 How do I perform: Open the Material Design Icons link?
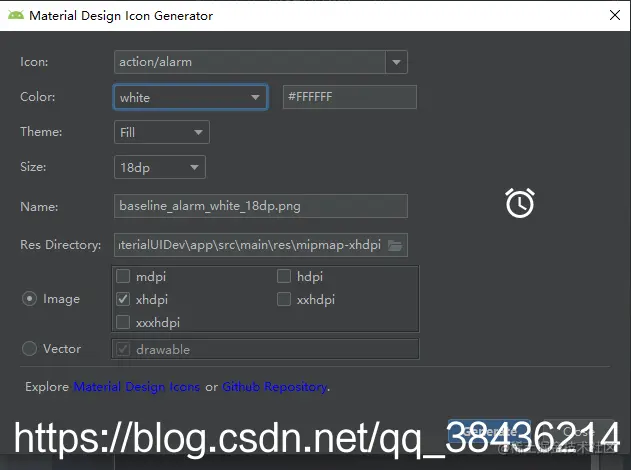(x=137, y=387)
